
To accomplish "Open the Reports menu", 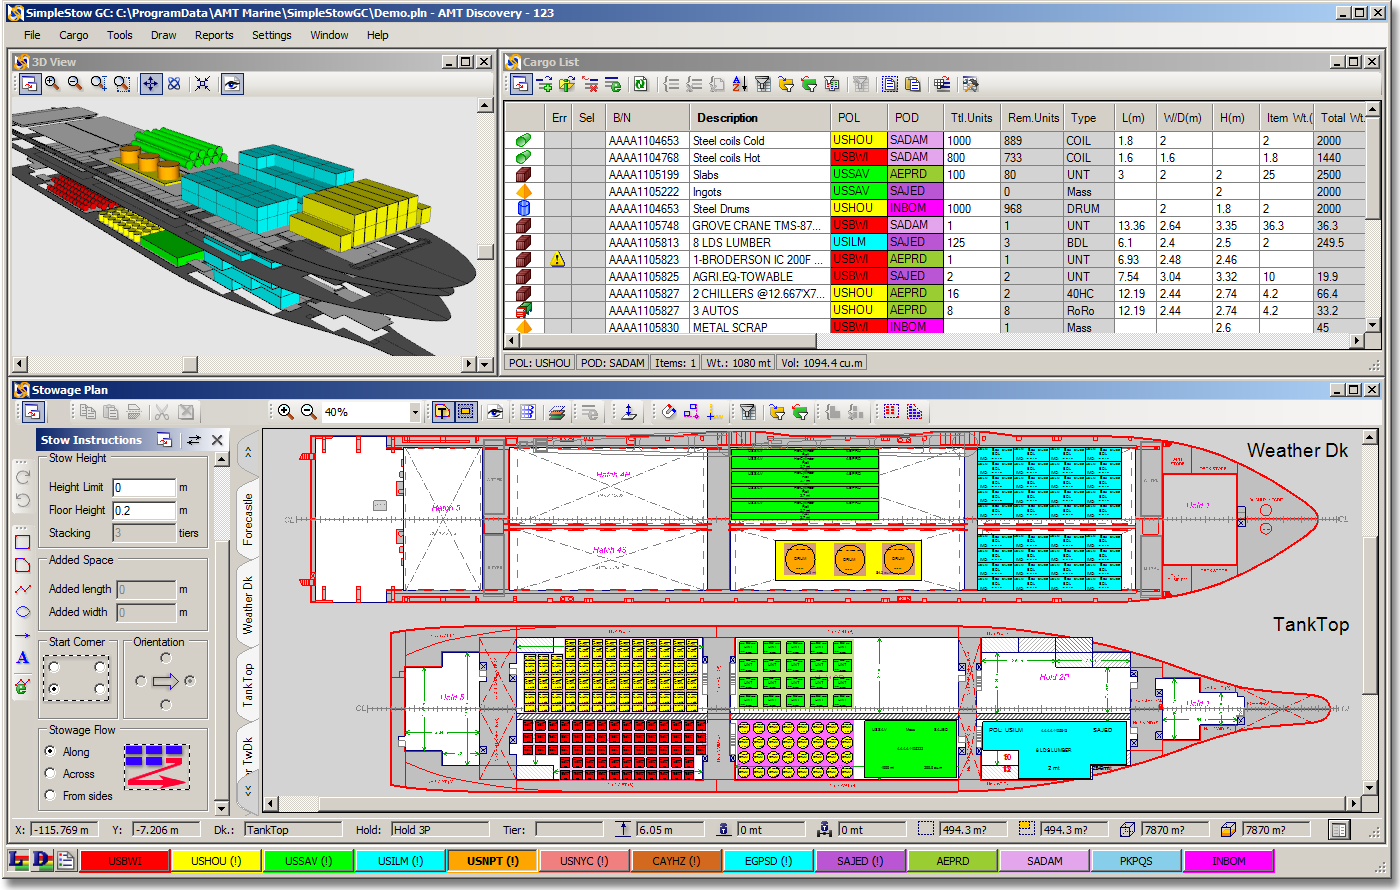I will 214,35.
